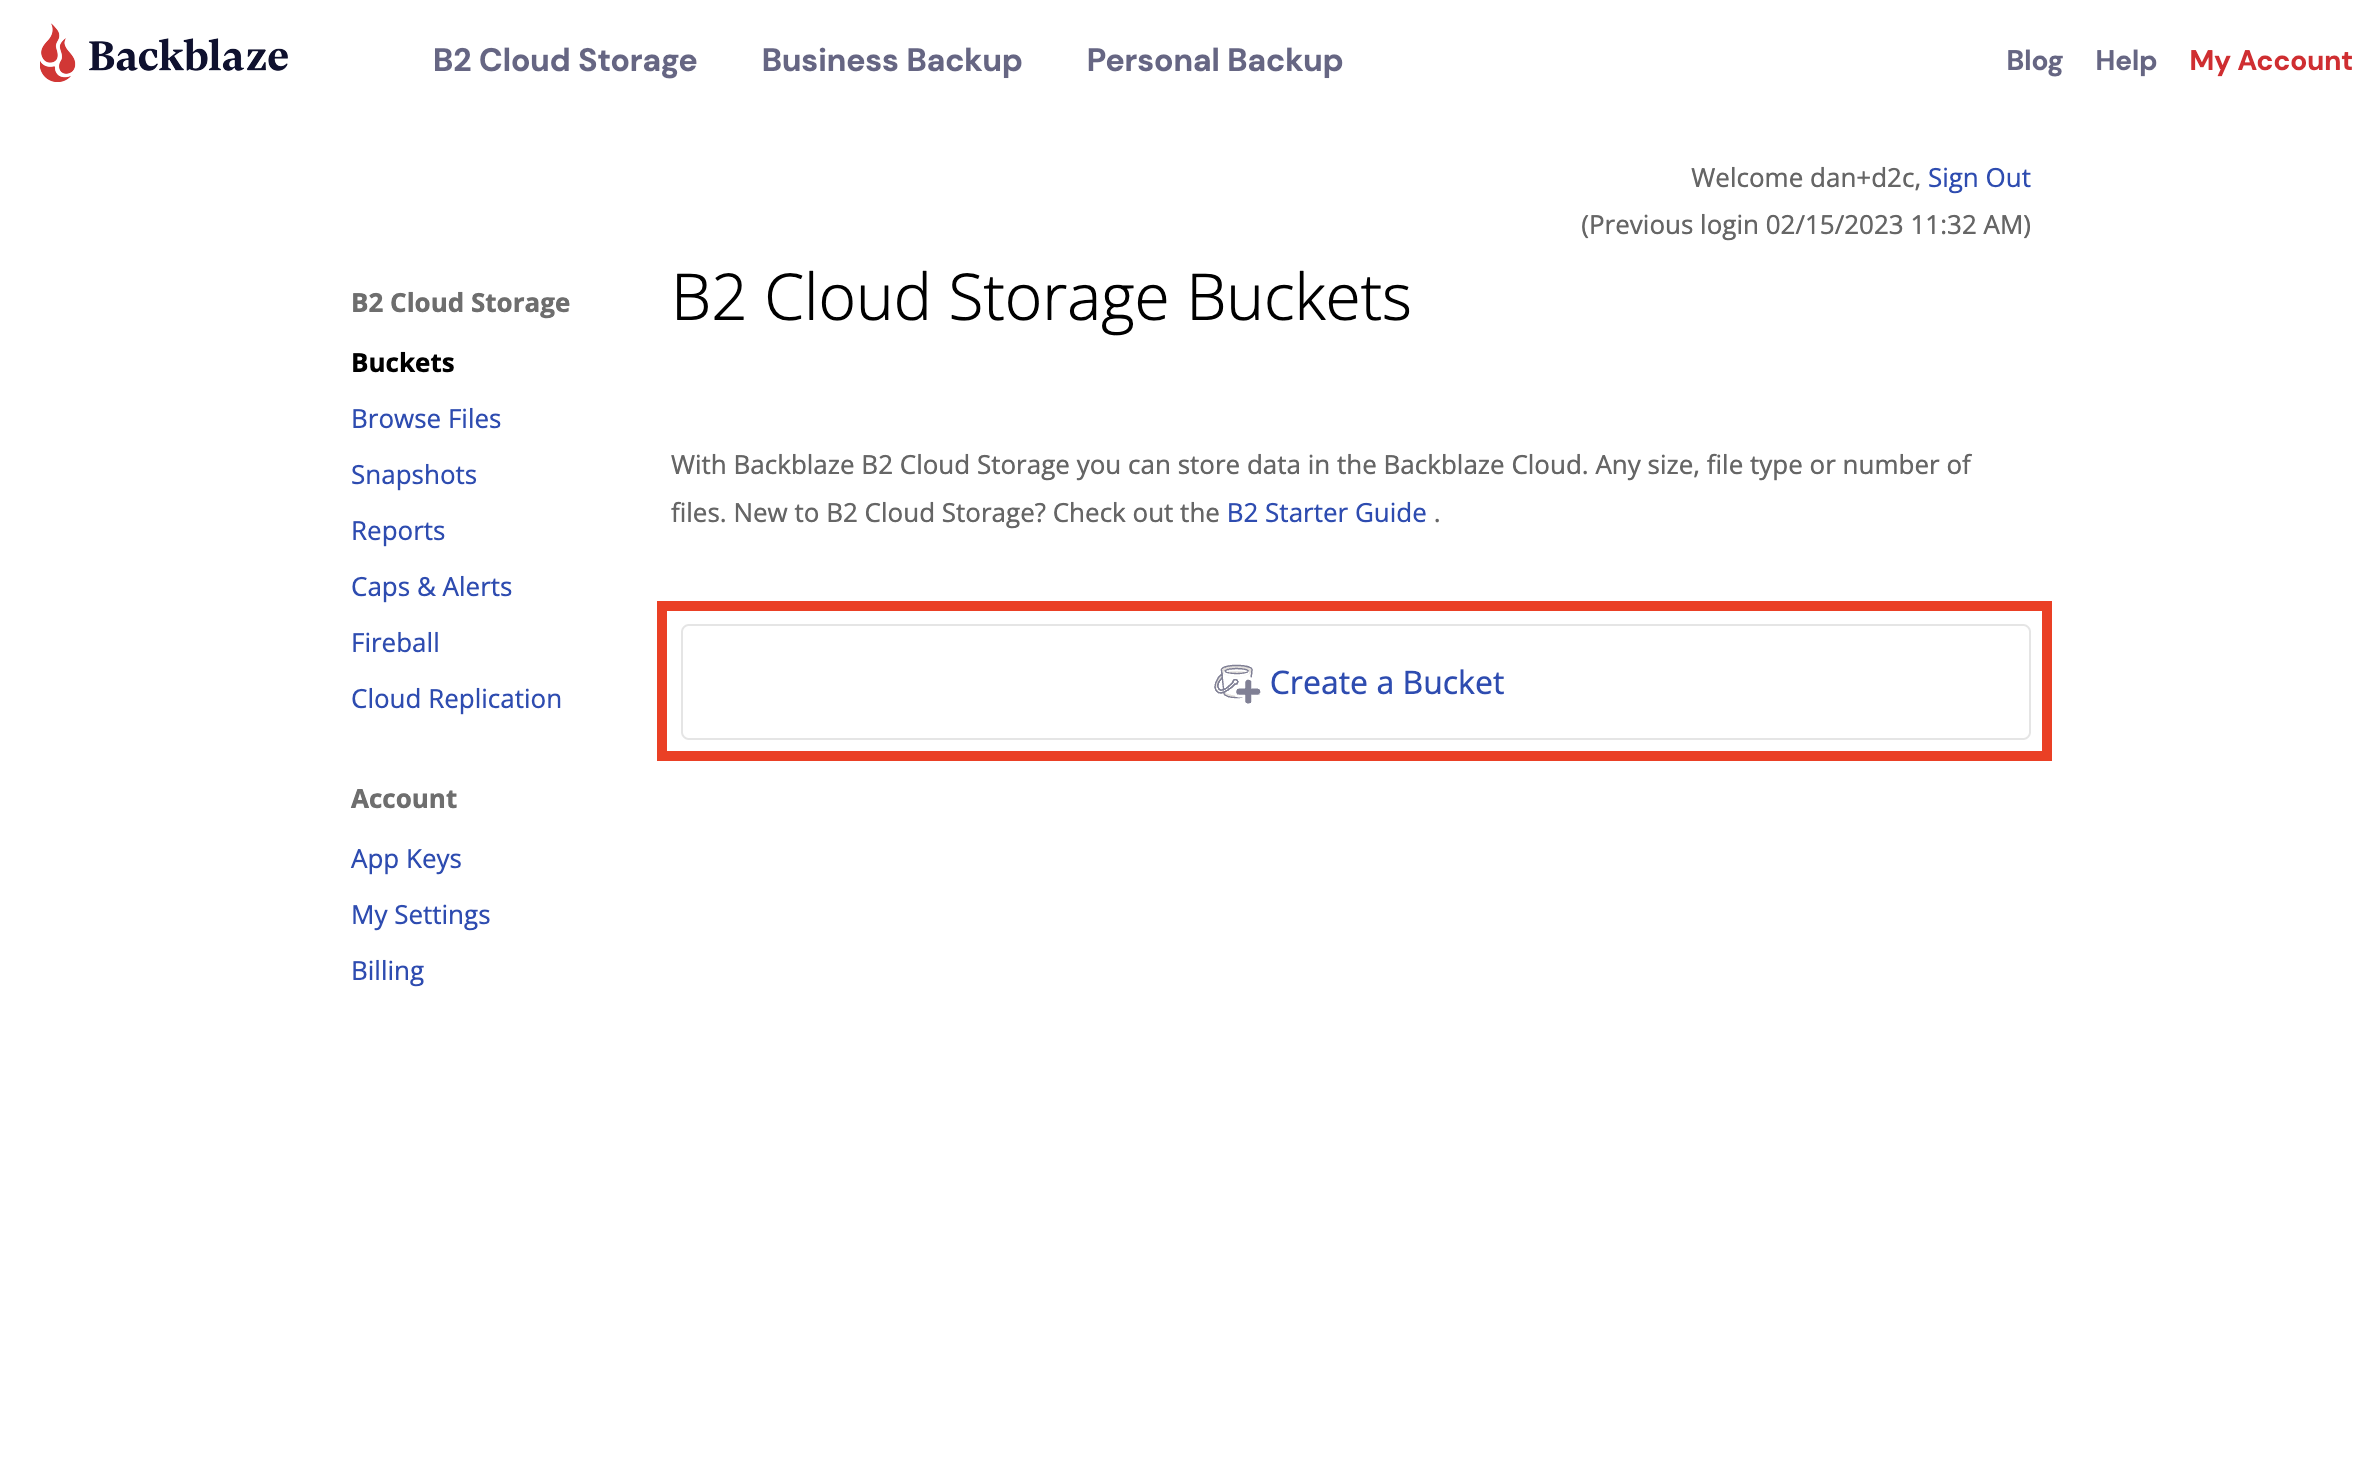Viewport: 2380px width, 1474px height.
Task: Open the B2 Starter Guide link
Action: click(x=1326, y=513)
